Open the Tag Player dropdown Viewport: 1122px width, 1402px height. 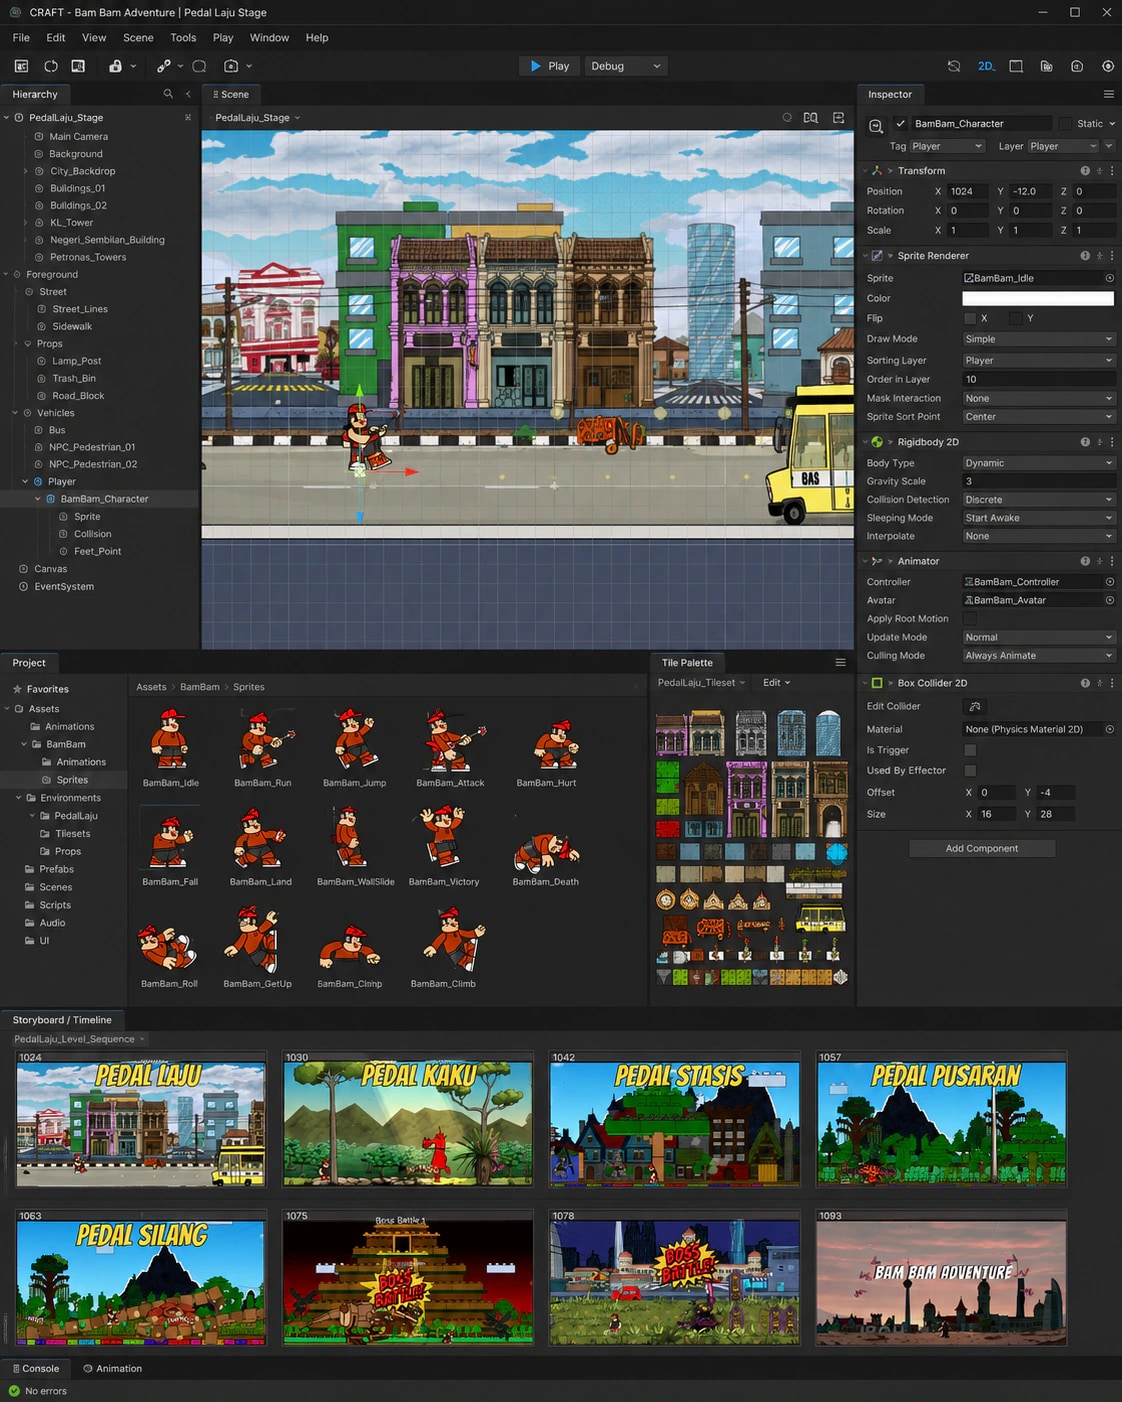[947, 146]
